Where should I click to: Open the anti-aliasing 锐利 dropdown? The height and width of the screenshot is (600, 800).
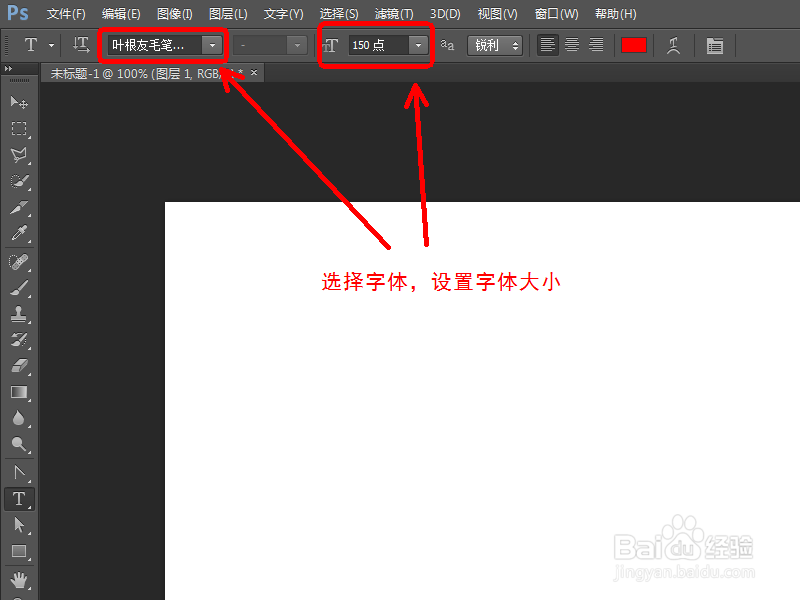(495, 45)
